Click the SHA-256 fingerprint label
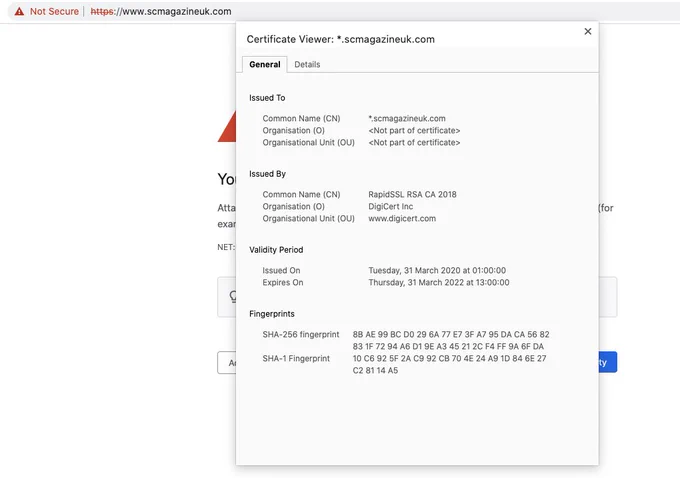Viewport: 680px width, 478px height. (301, 334)
